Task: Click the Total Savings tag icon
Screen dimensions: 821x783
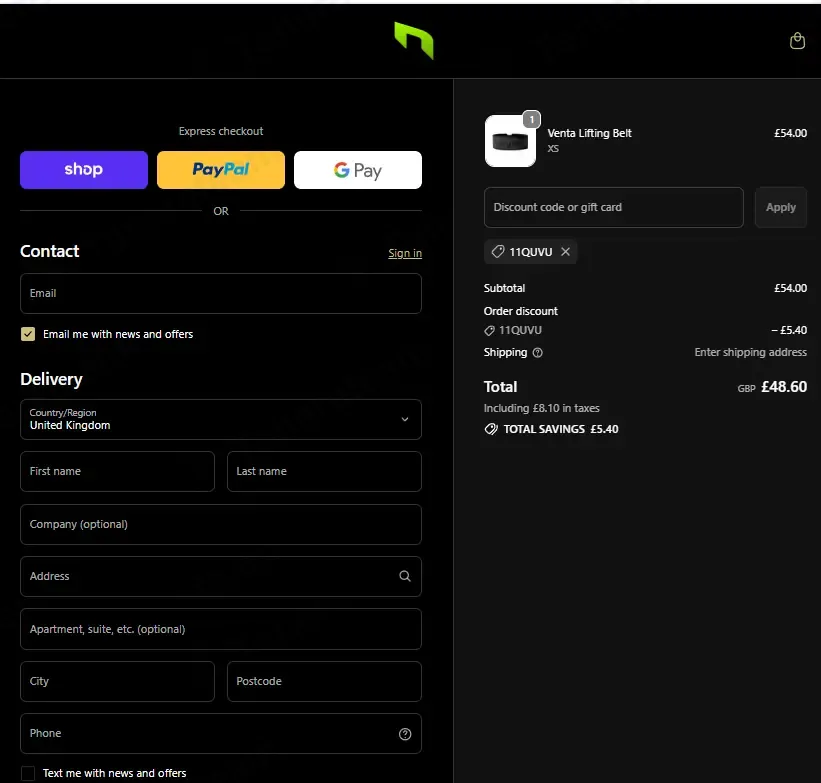Action: pos(491,429)
